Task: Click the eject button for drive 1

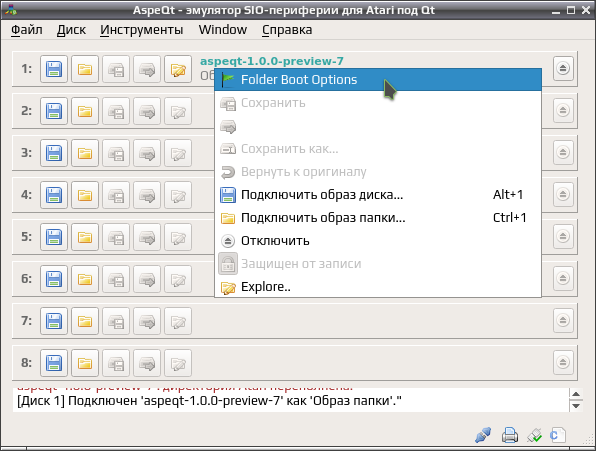Action: 563,68
